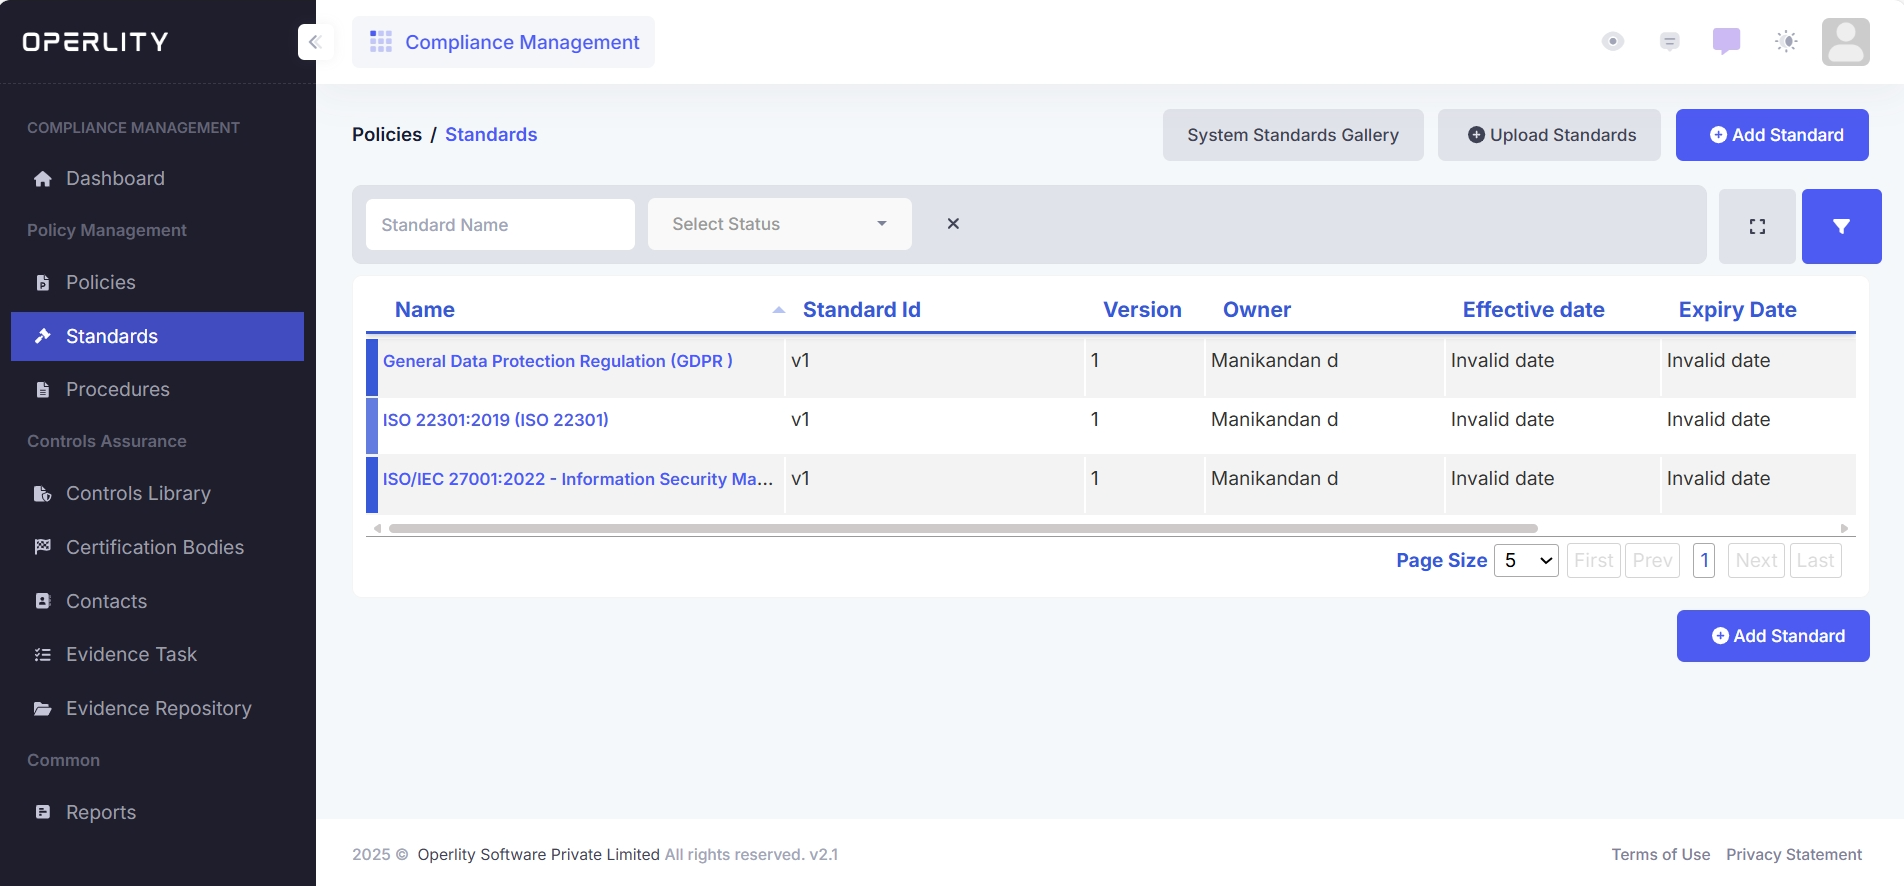Go to Dashboard in the sidebar
This screenshot has width=1904, height=886.
coord(115,179)
